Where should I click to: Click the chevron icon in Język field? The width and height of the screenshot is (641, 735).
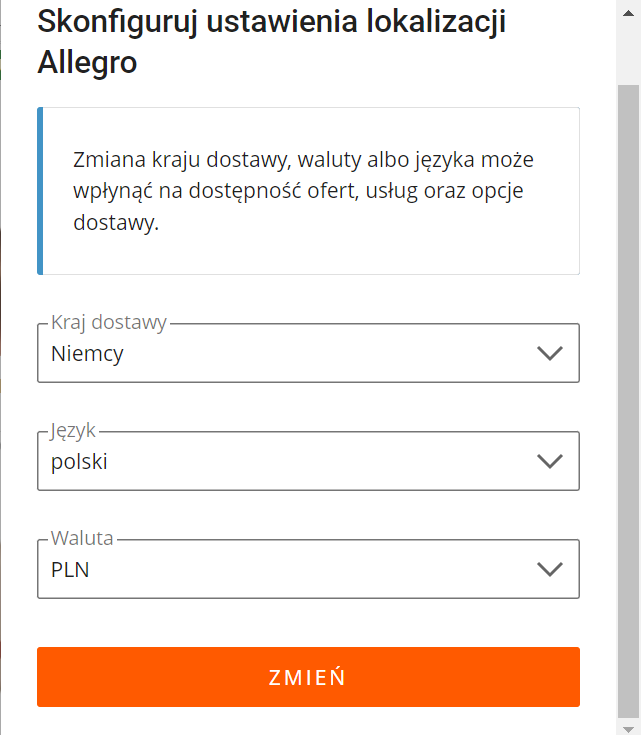[550, 461]
